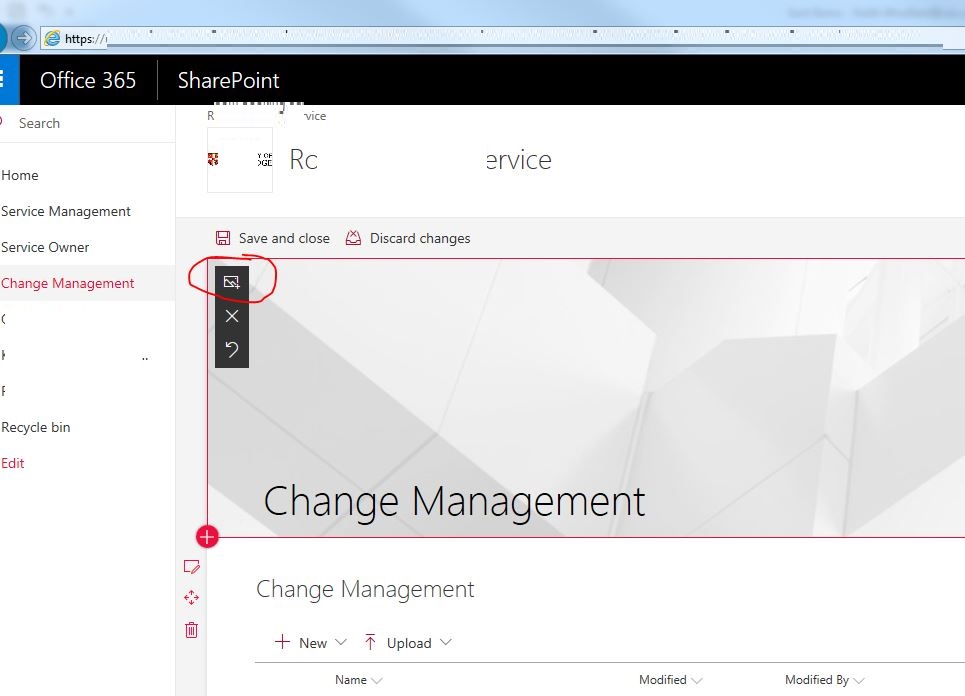This screenshot has height=696, width=965.
Task: Click Edit link in the left navigation
Action: click(12, 463)
